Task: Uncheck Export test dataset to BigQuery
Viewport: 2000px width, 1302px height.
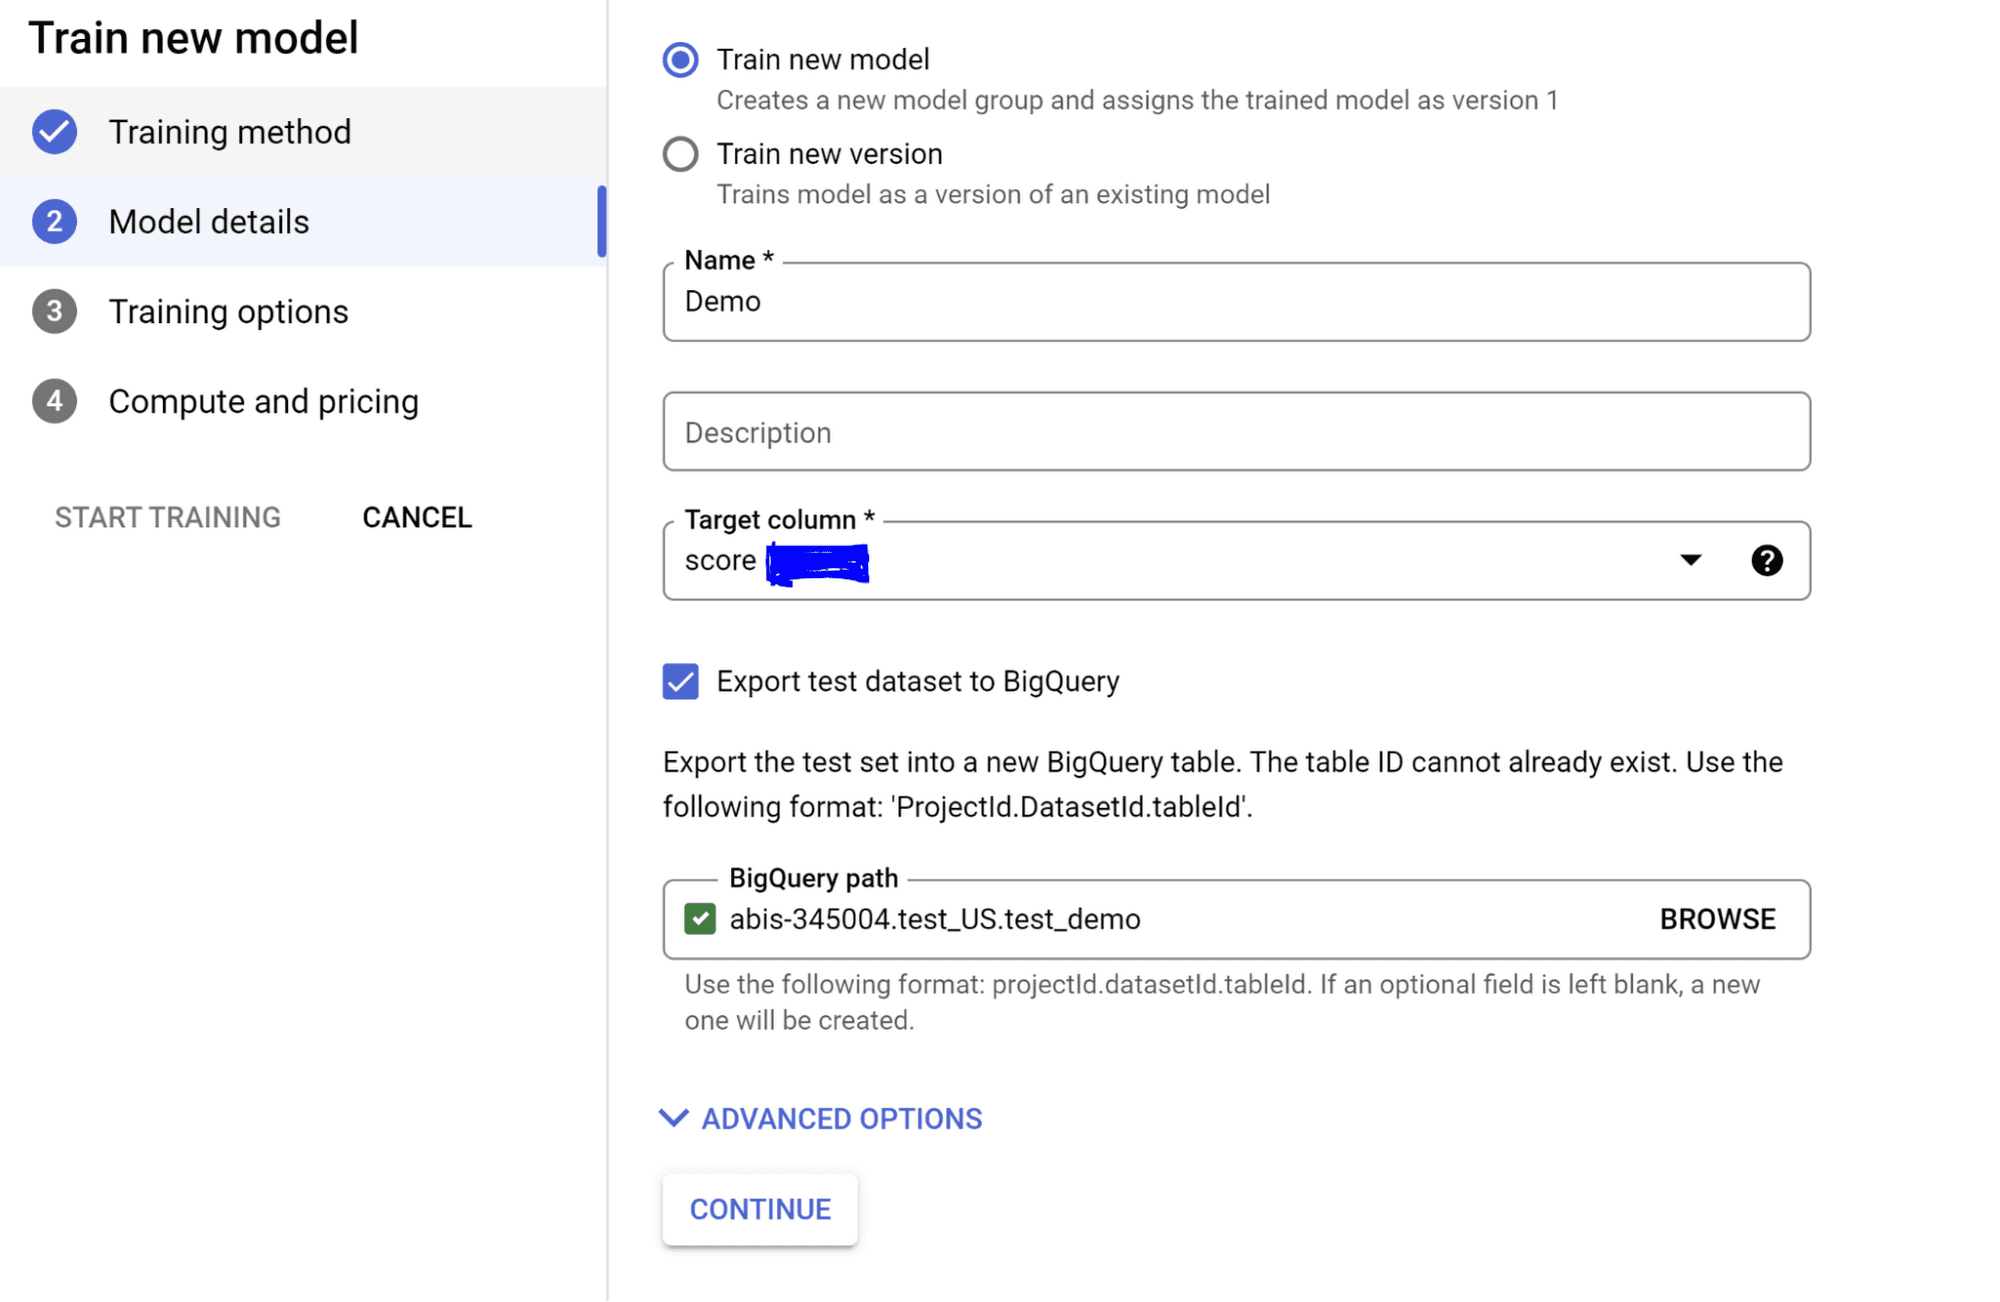Action: pos(681,682)
